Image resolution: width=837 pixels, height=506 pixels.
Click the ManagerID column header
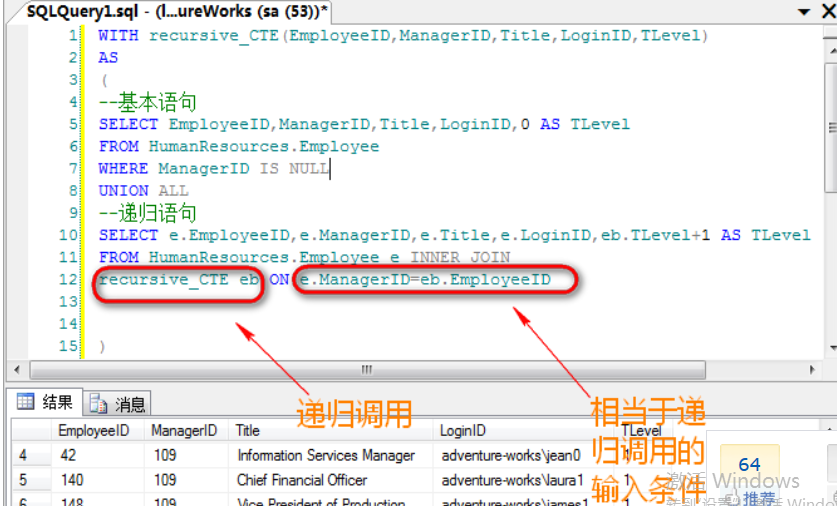point(183,431)
